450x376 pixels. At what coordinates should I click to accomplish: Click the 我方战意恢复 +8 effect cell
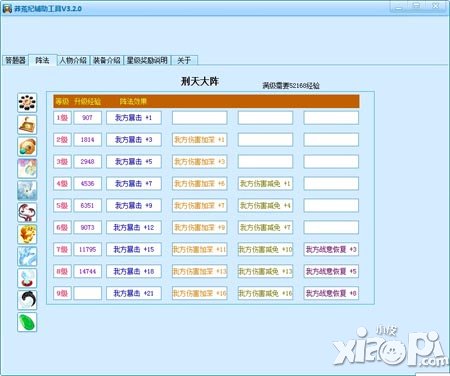(x=331, y=293)
